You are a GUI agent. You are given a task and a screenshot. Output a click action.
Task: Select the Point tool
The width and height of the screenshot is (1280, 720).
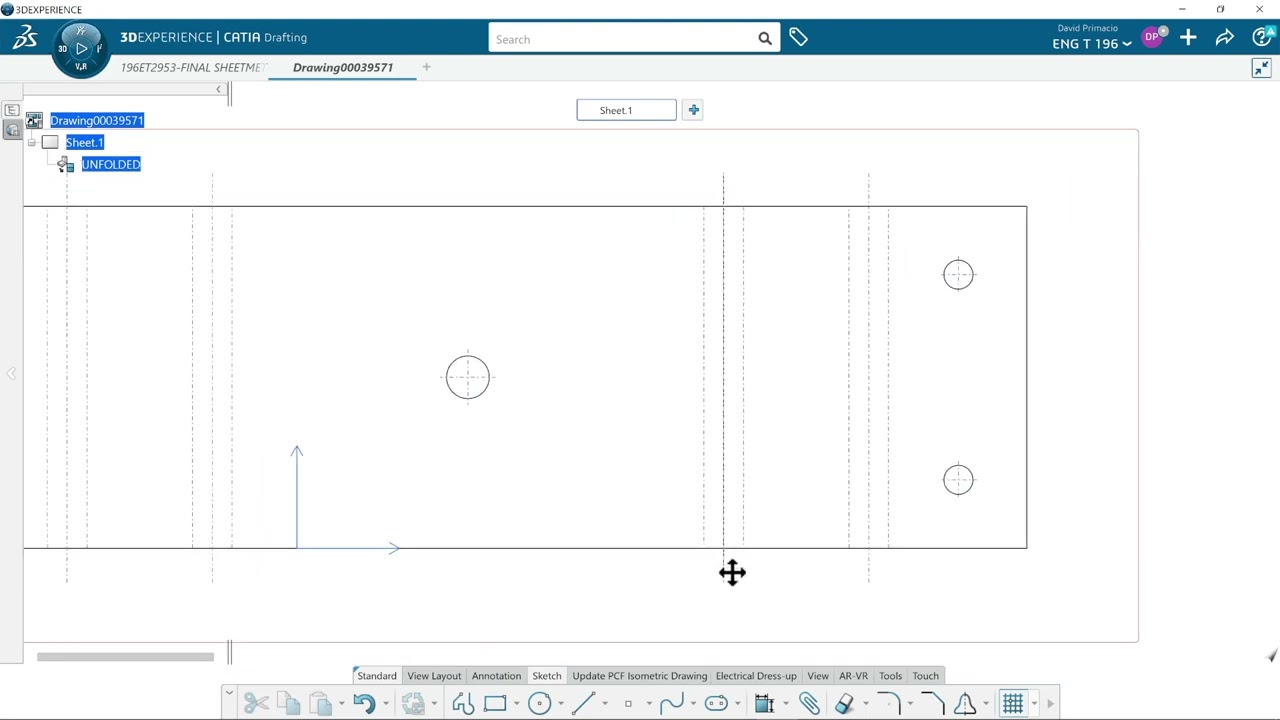pyautogui.click(x=628, y=704)
